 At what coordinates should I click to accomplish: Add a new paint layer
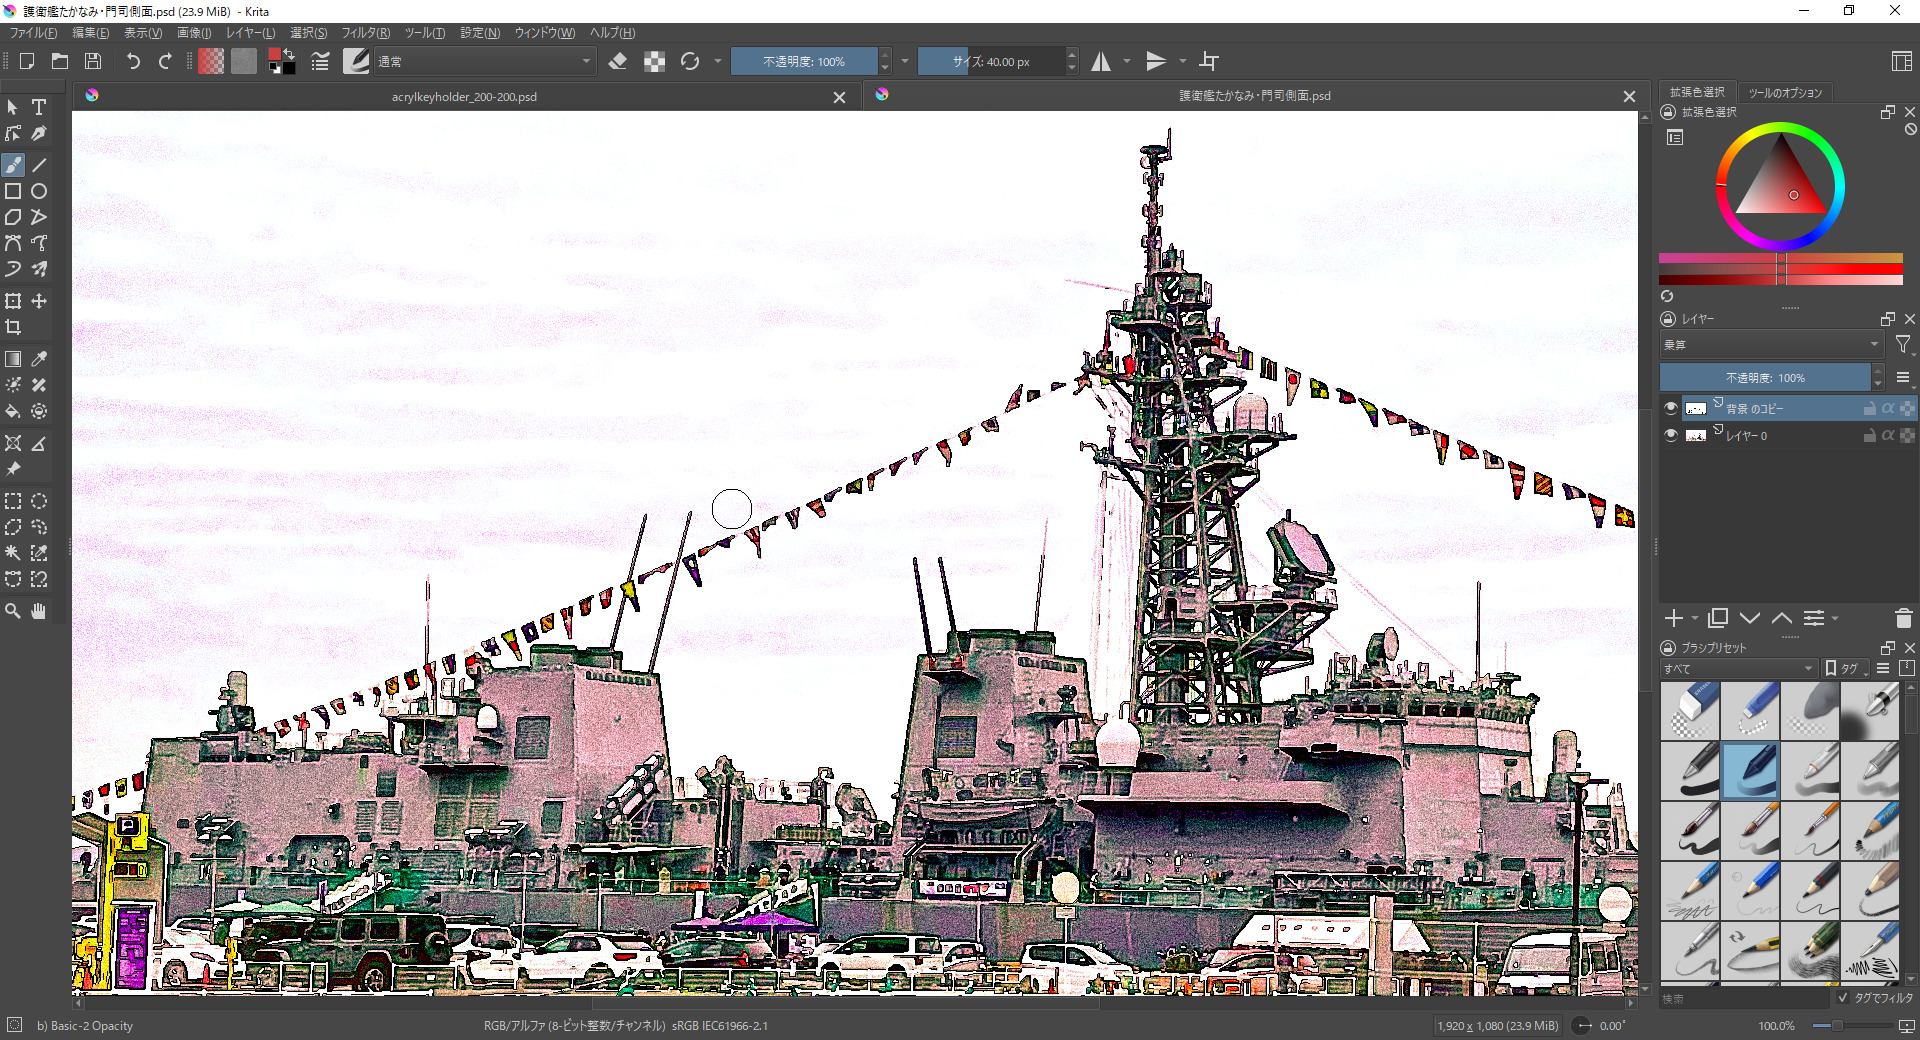tap(1674, 618)
